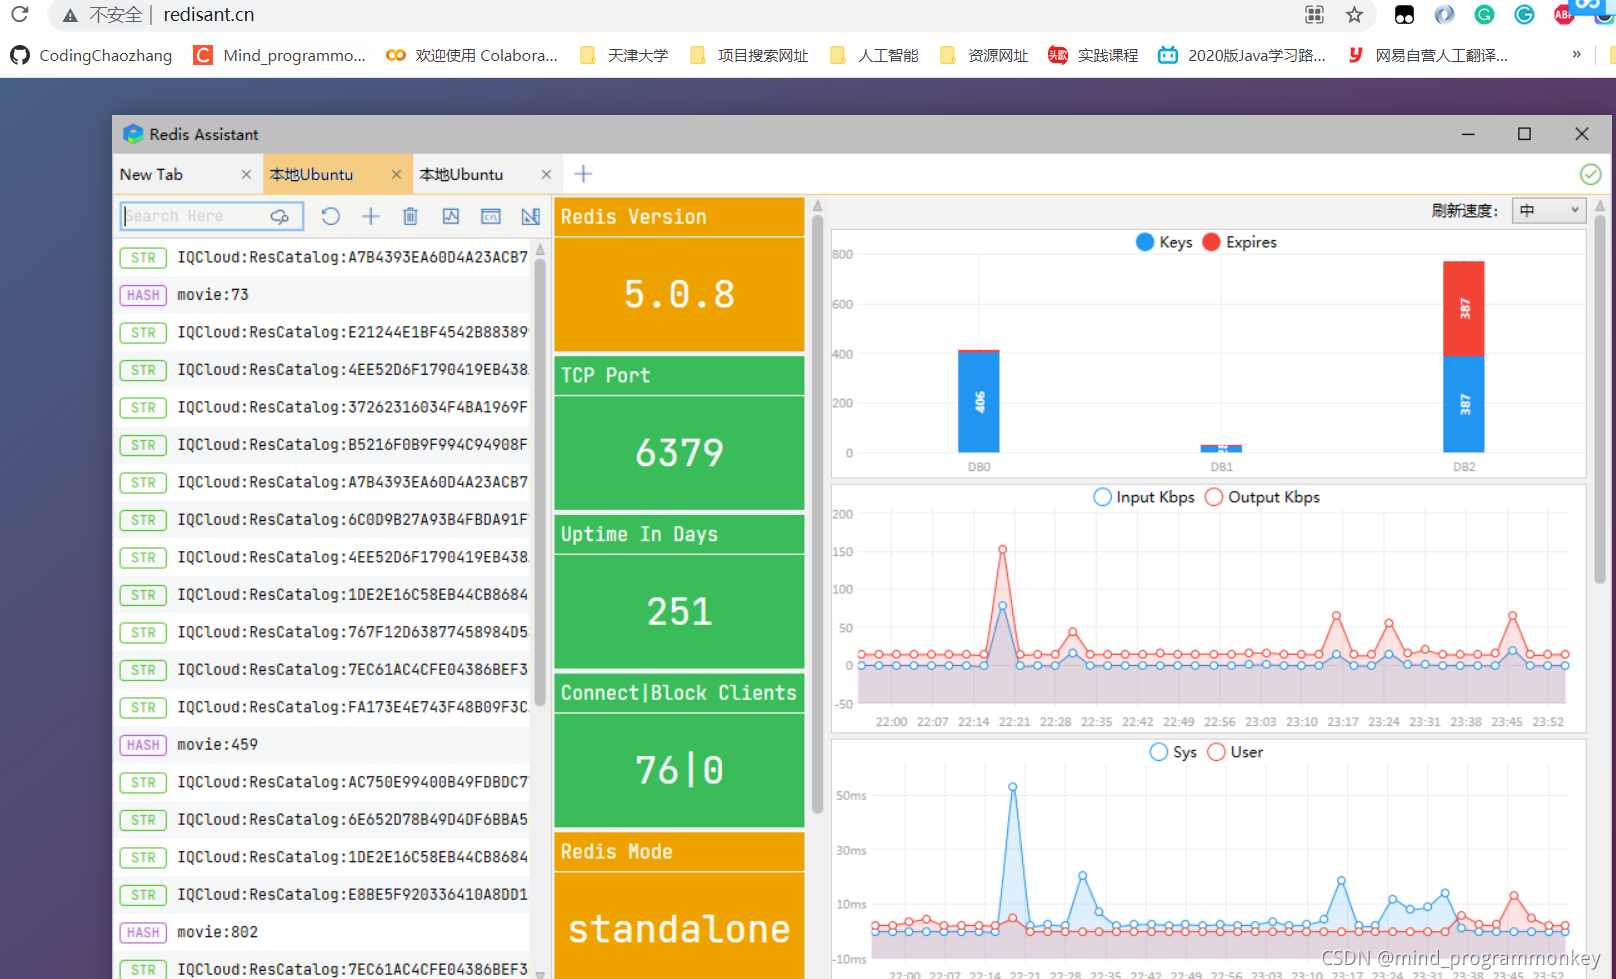The width and height of the screenshot is (1616, 979).
Task: Click the ruler analysis icon in toolbar
Action: pyautogui.click(x=531, y=216)
